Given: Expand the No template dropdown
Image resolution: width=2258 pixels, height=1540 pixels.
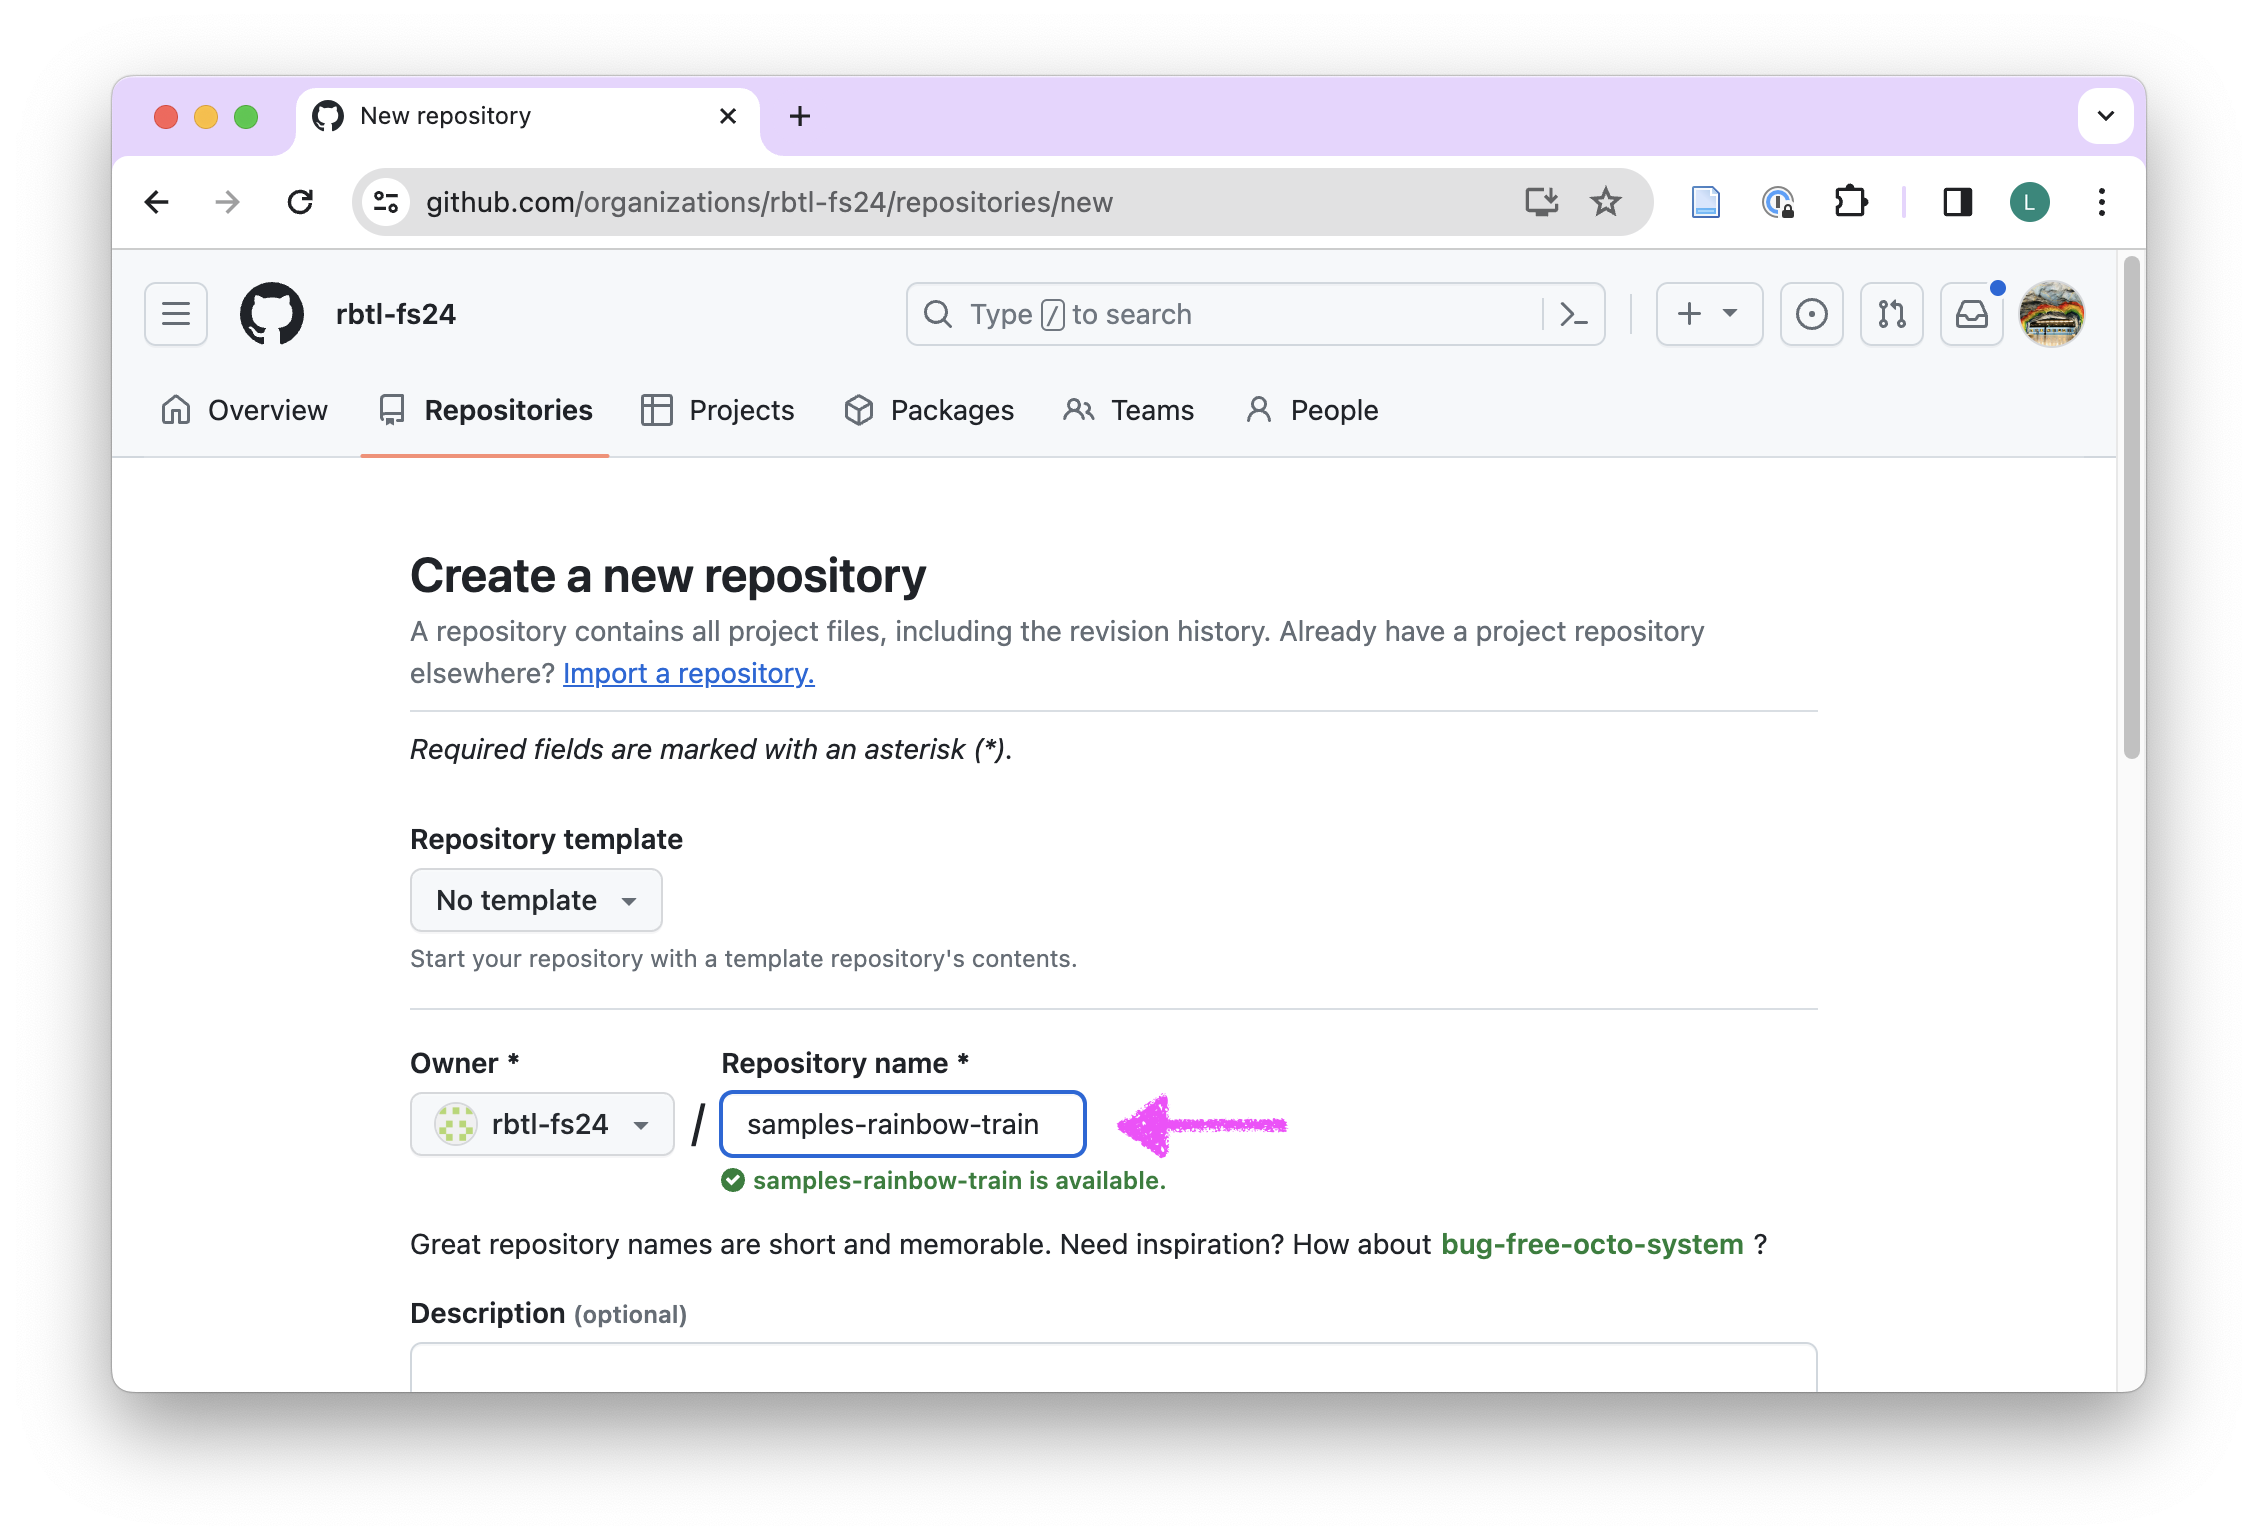Looking at the screenshot, I should click(x=536, y=900).
